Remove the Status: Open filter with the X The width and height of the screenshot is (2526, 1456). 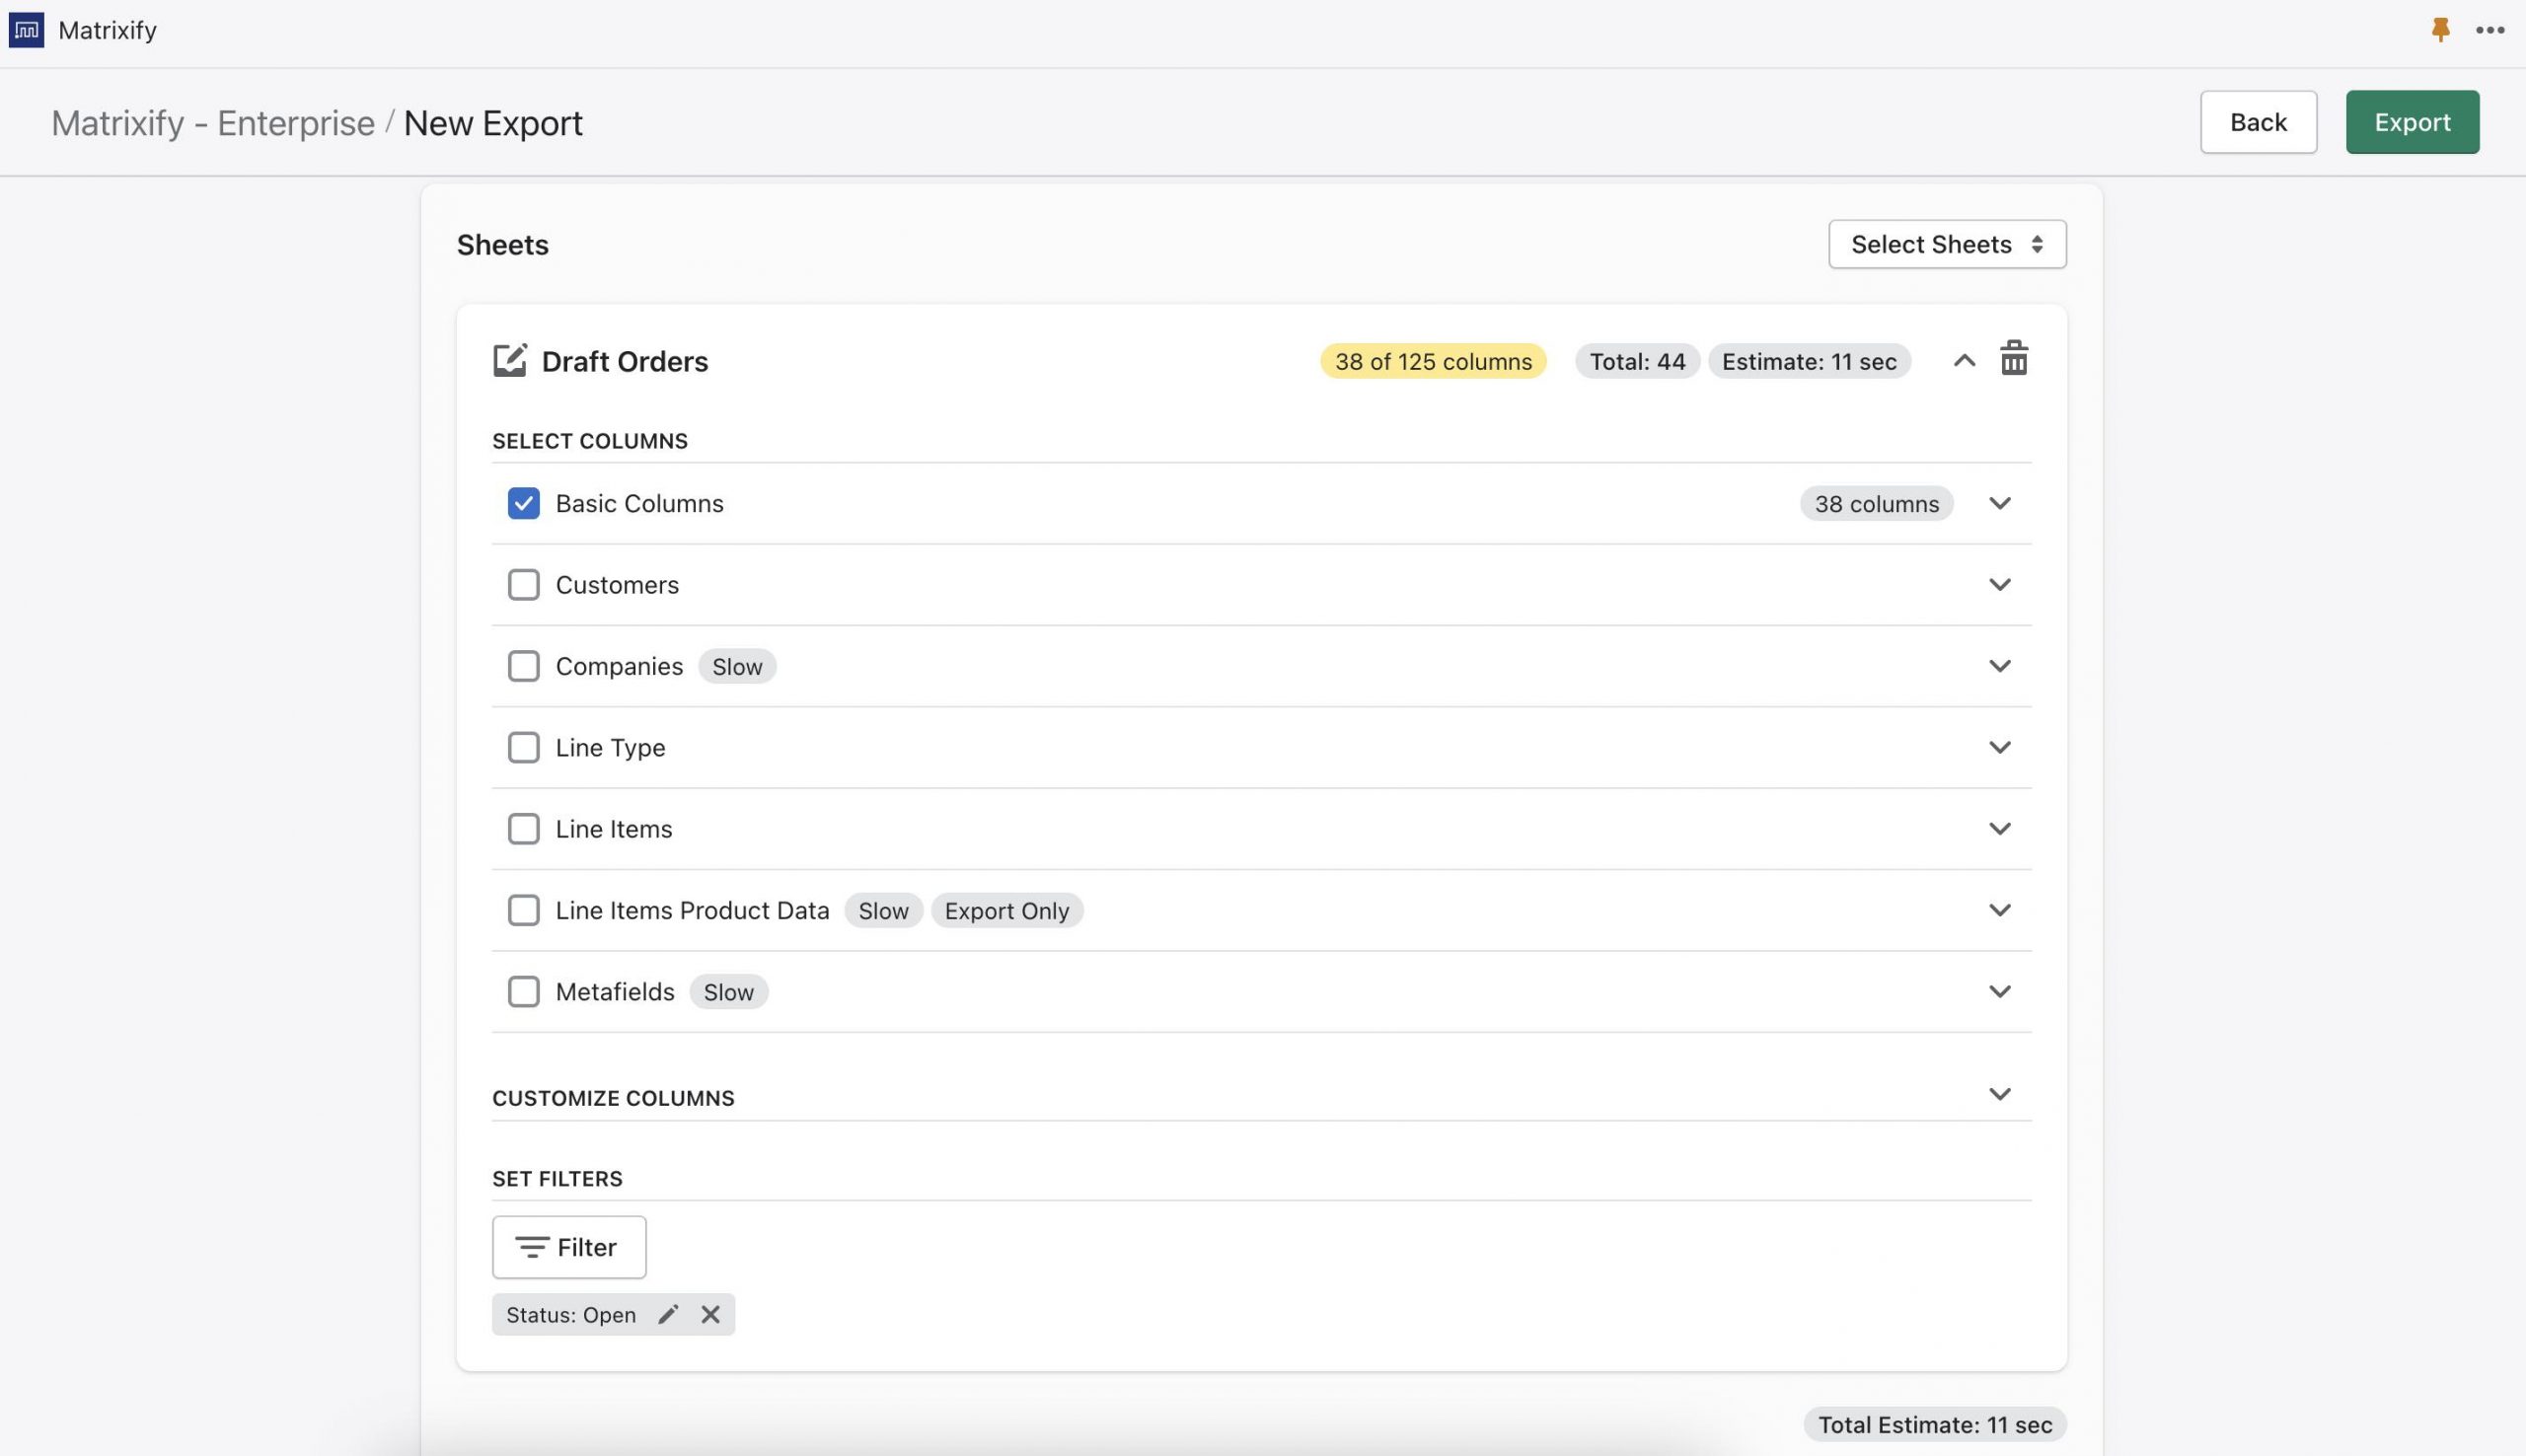coord(709,1313)
